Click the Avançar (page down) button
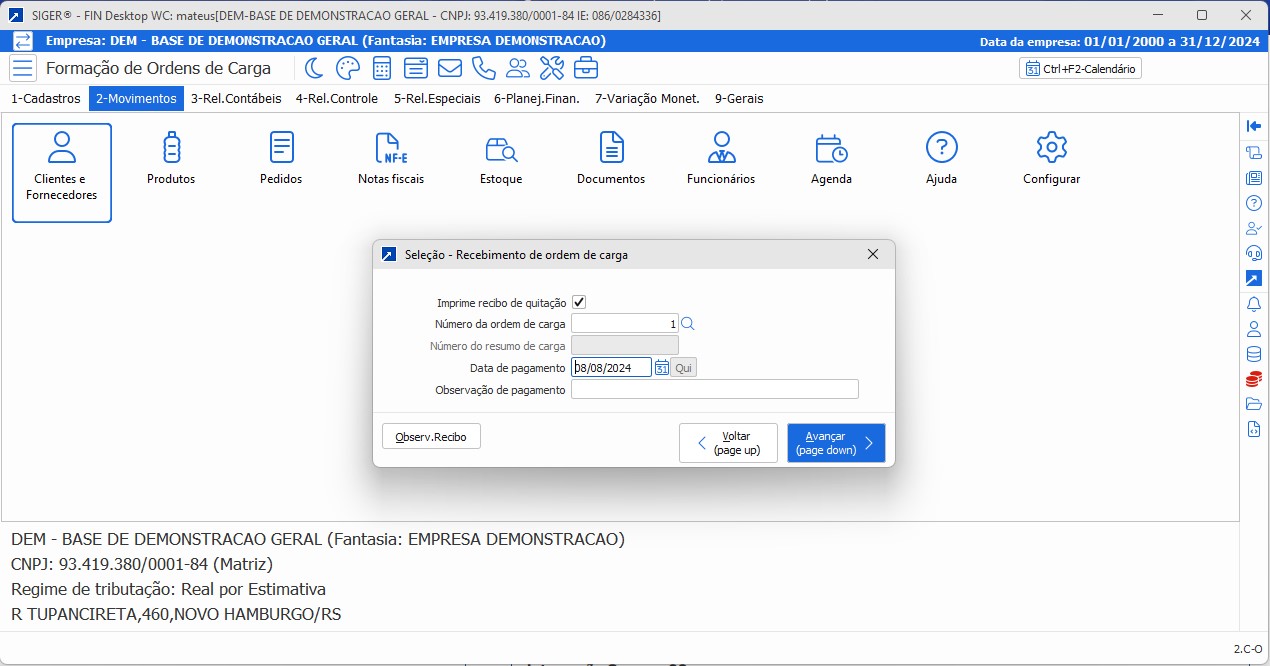Screen dimensions: 1270x666 [x=836, y=442]
